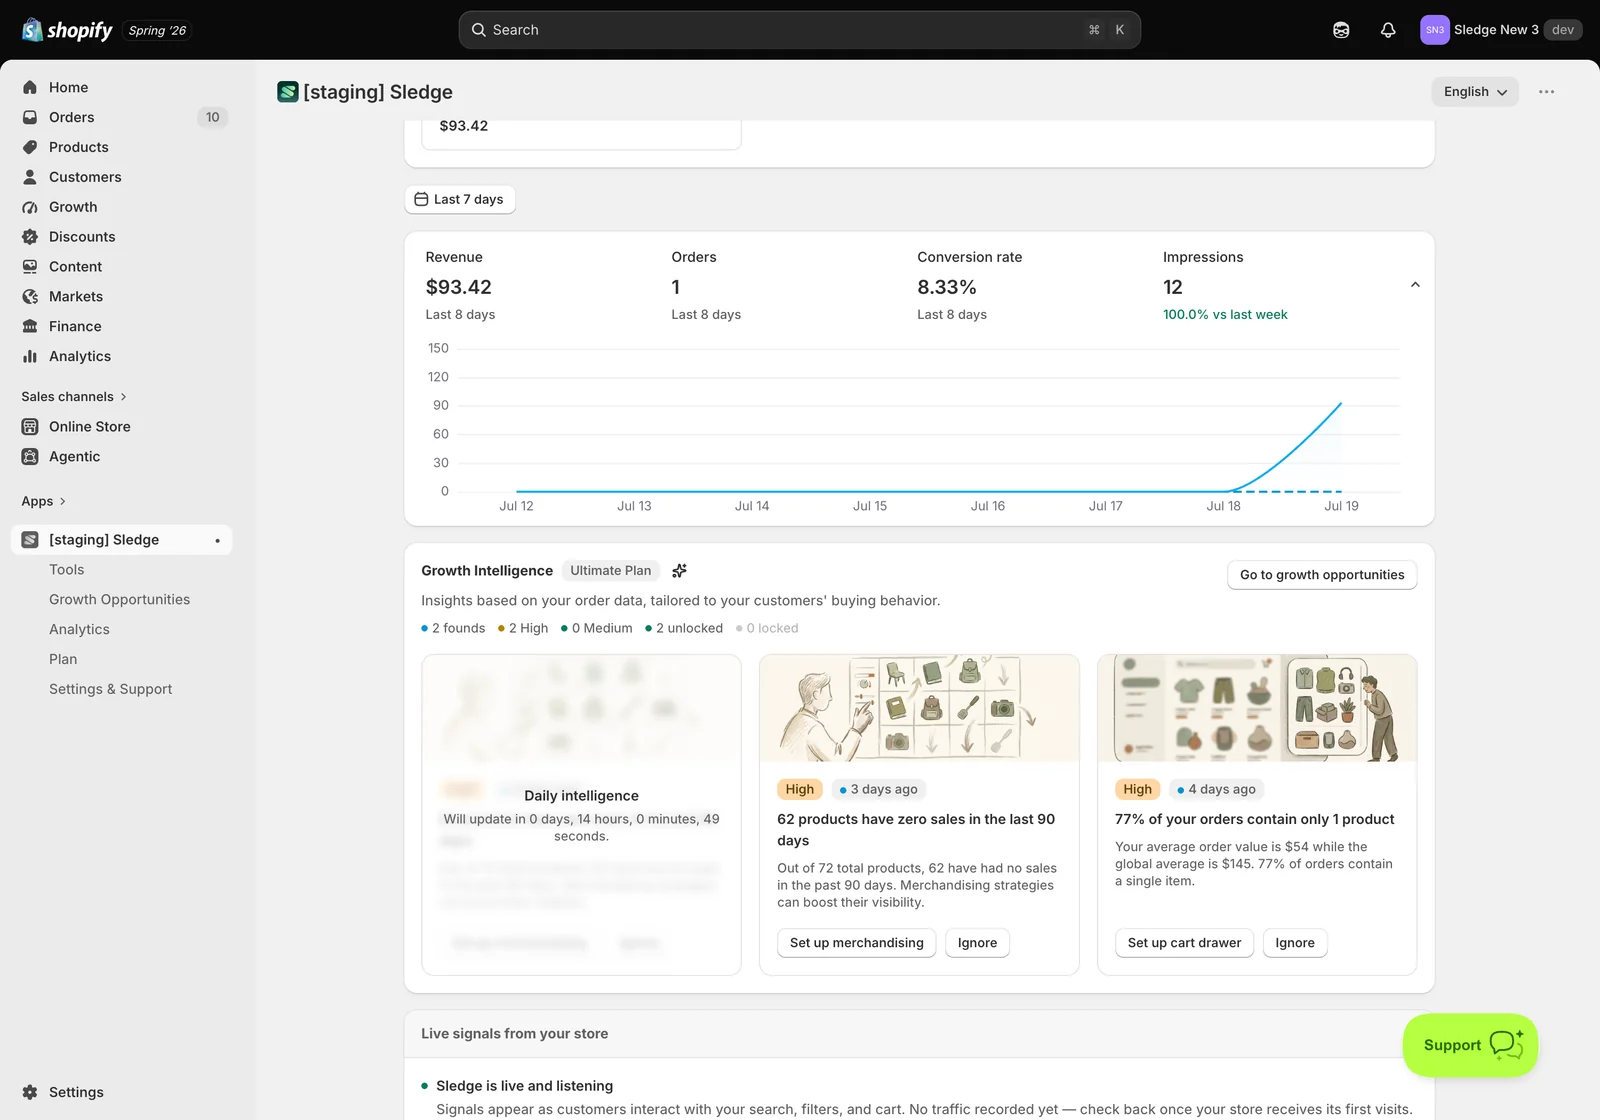Open Settings & Support submenu item

(111, 690)
